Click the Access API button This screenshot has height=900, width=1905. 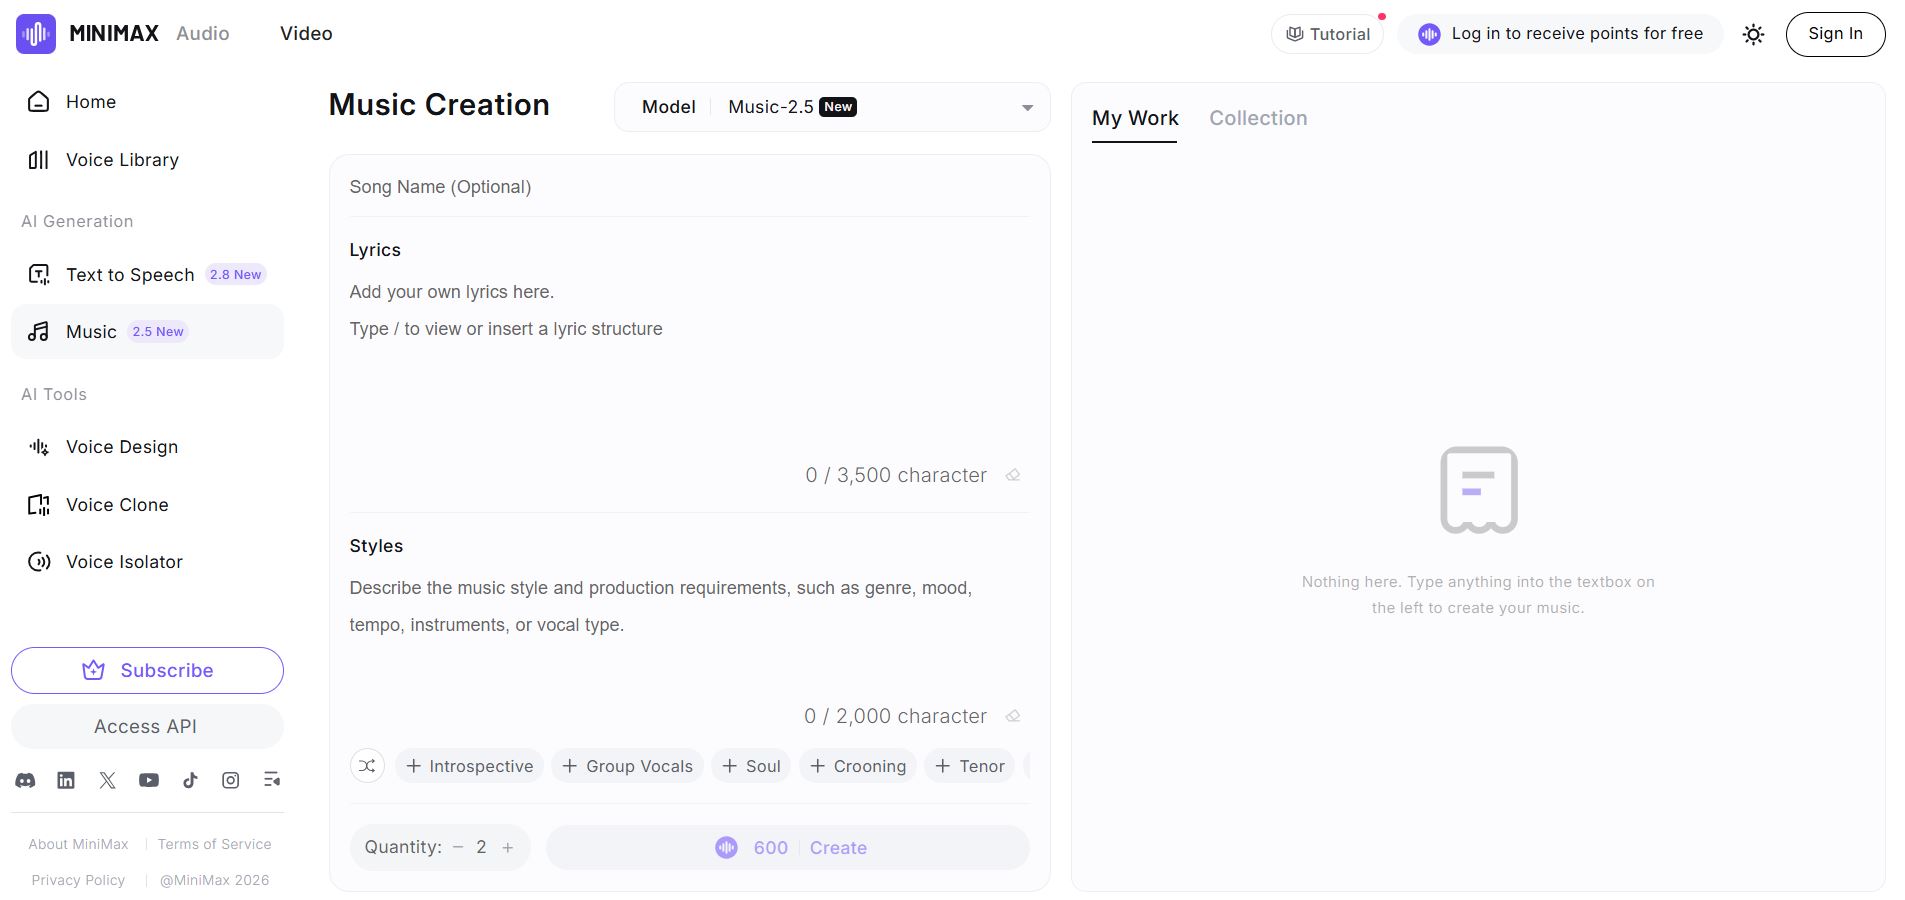point(147,727)
